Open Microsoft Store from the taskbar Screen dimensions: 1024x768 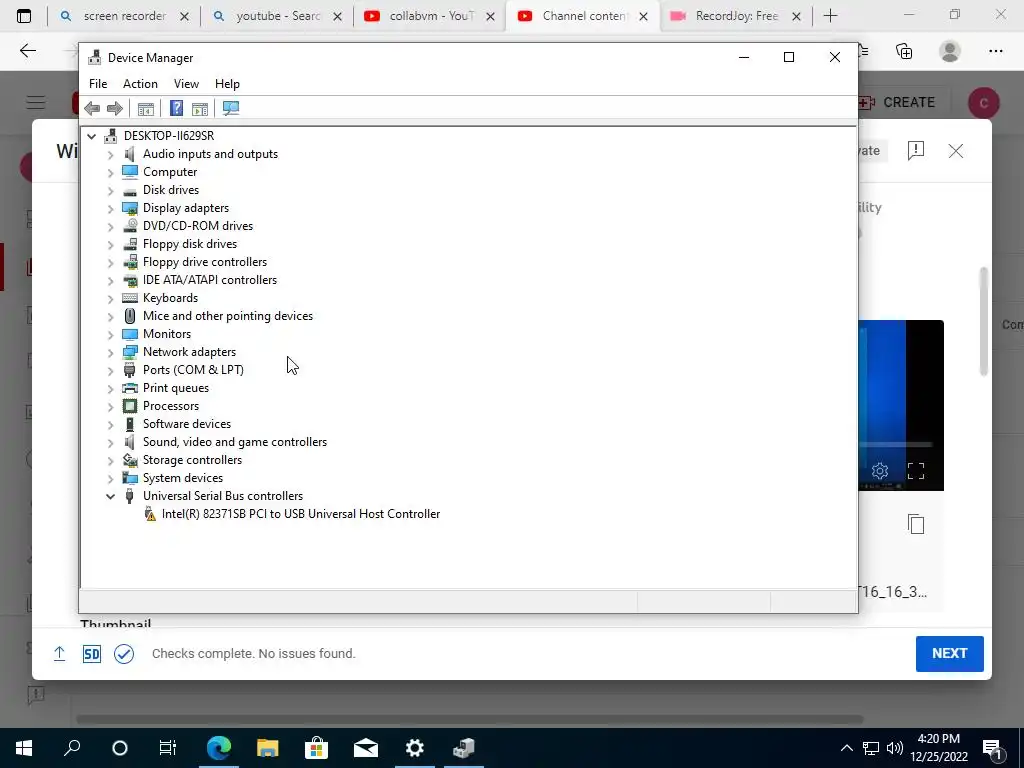pos(317,748)
